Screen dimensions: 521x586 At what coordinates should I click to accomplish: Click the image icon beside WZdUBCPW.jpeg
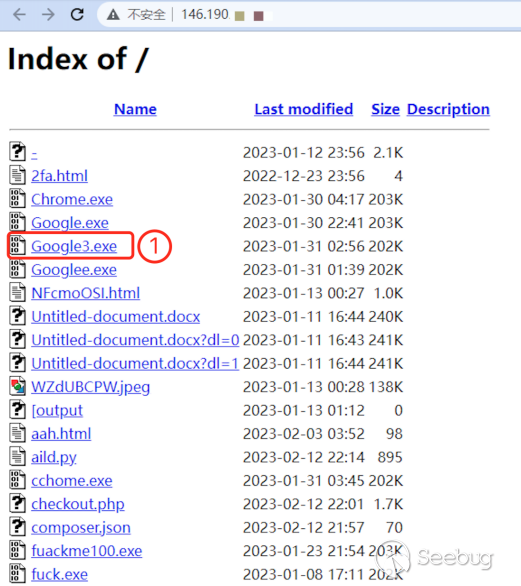pos(17,386)
